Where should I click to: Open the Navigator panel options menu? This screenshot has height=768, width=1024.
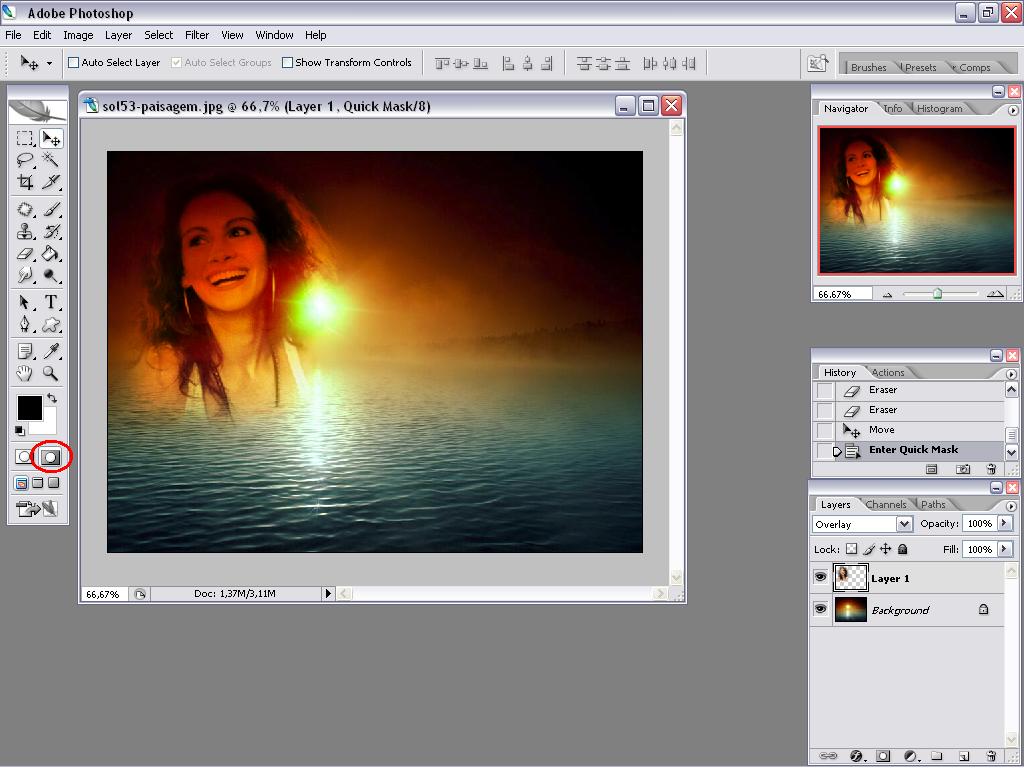tap(1013, 110)
